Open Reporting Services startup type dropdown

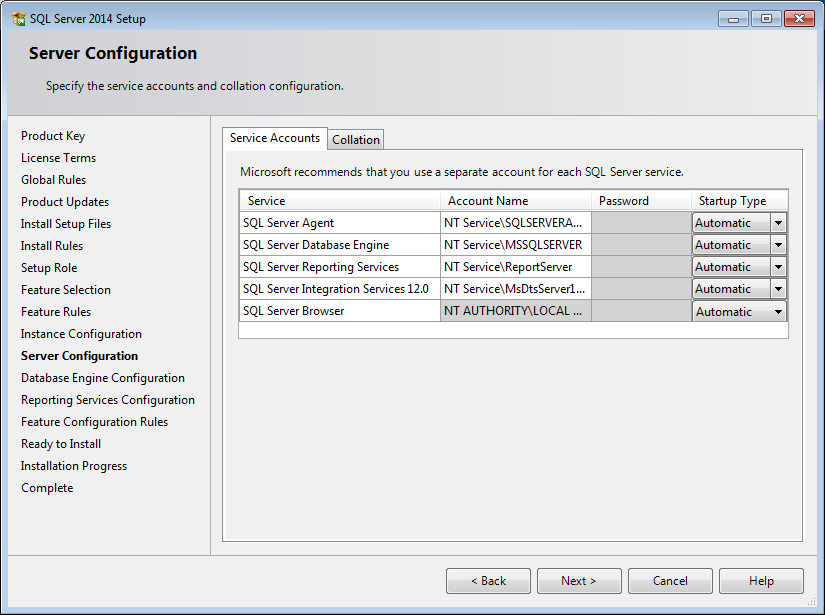pos(778,266)
